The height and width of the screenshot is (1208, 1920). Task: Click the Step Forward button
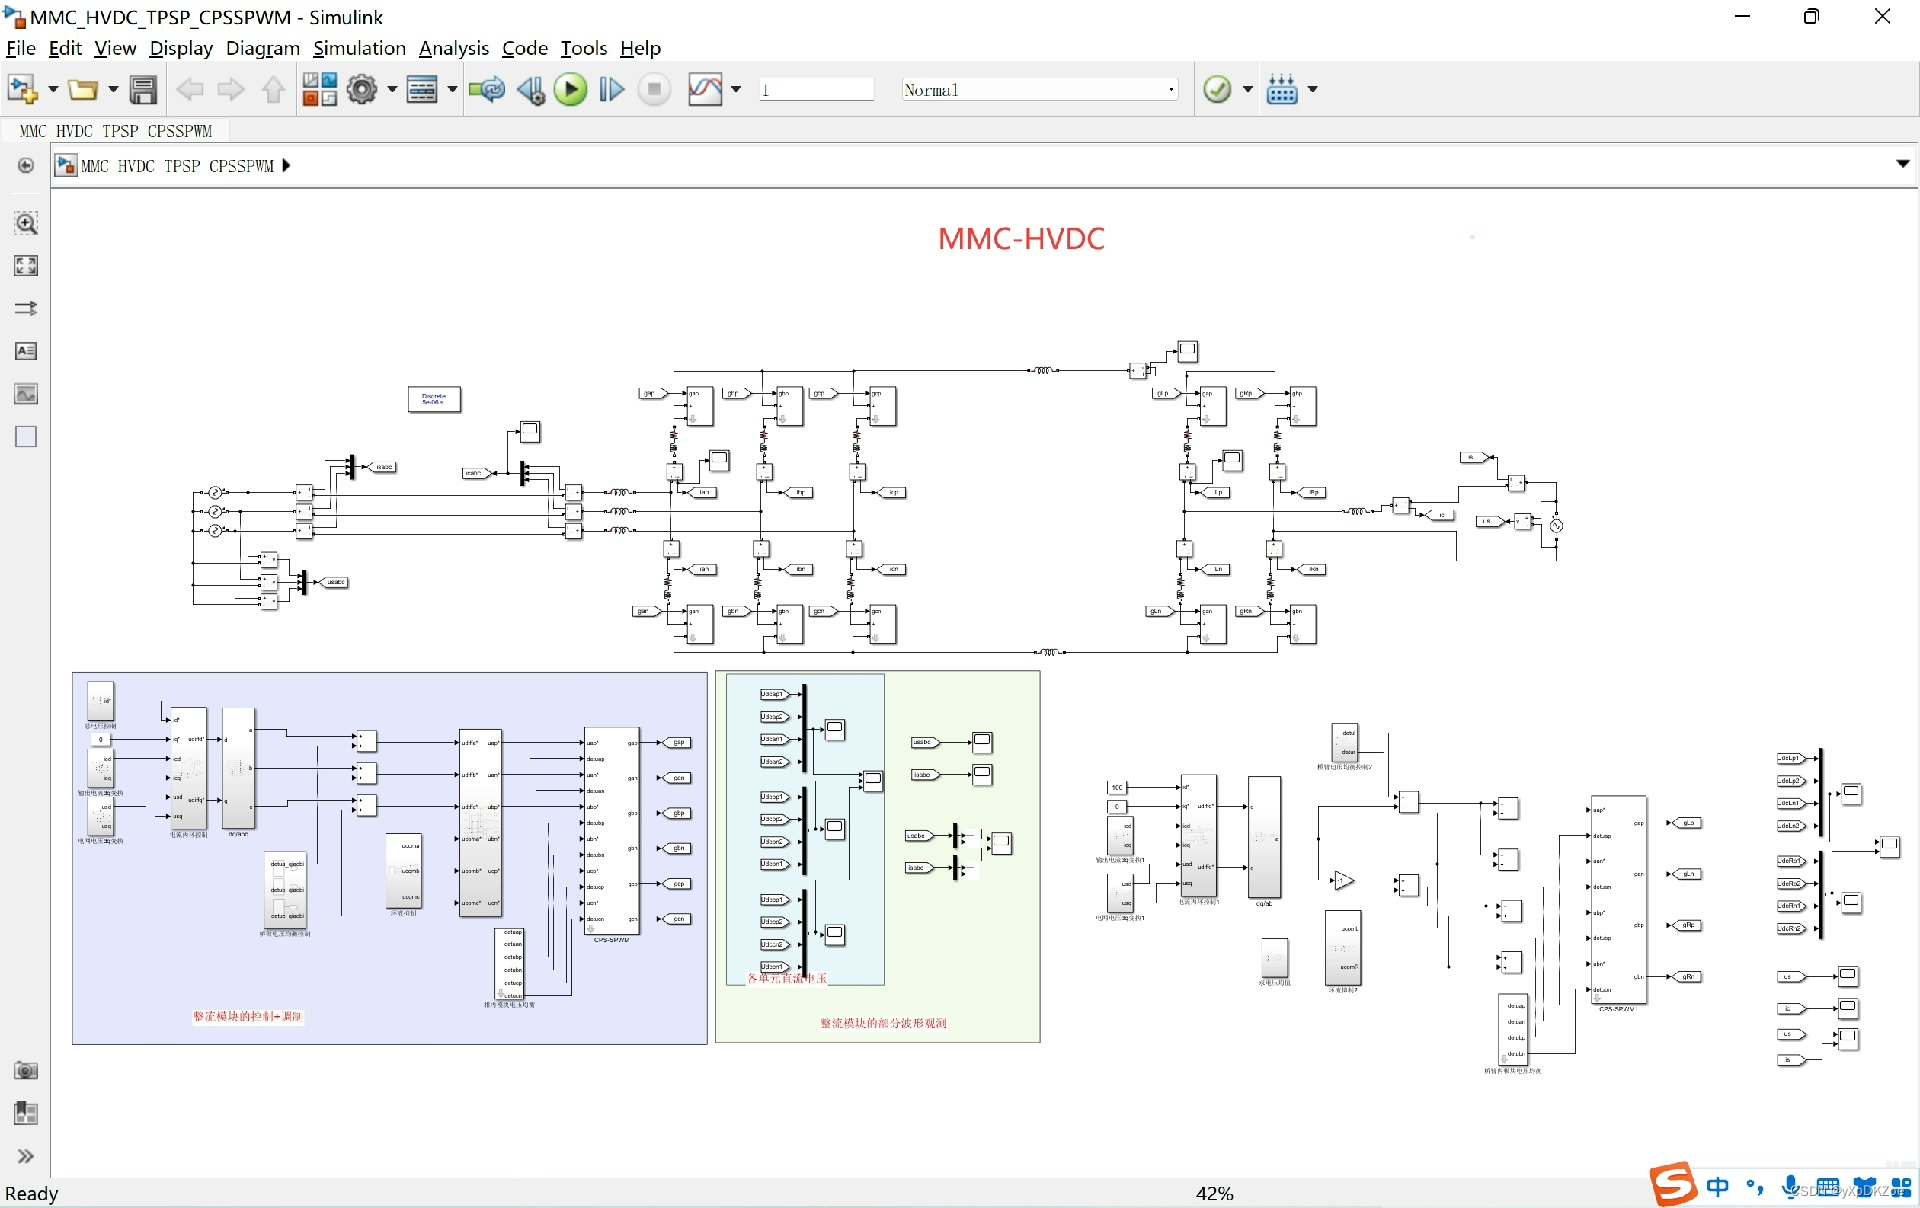611,90
